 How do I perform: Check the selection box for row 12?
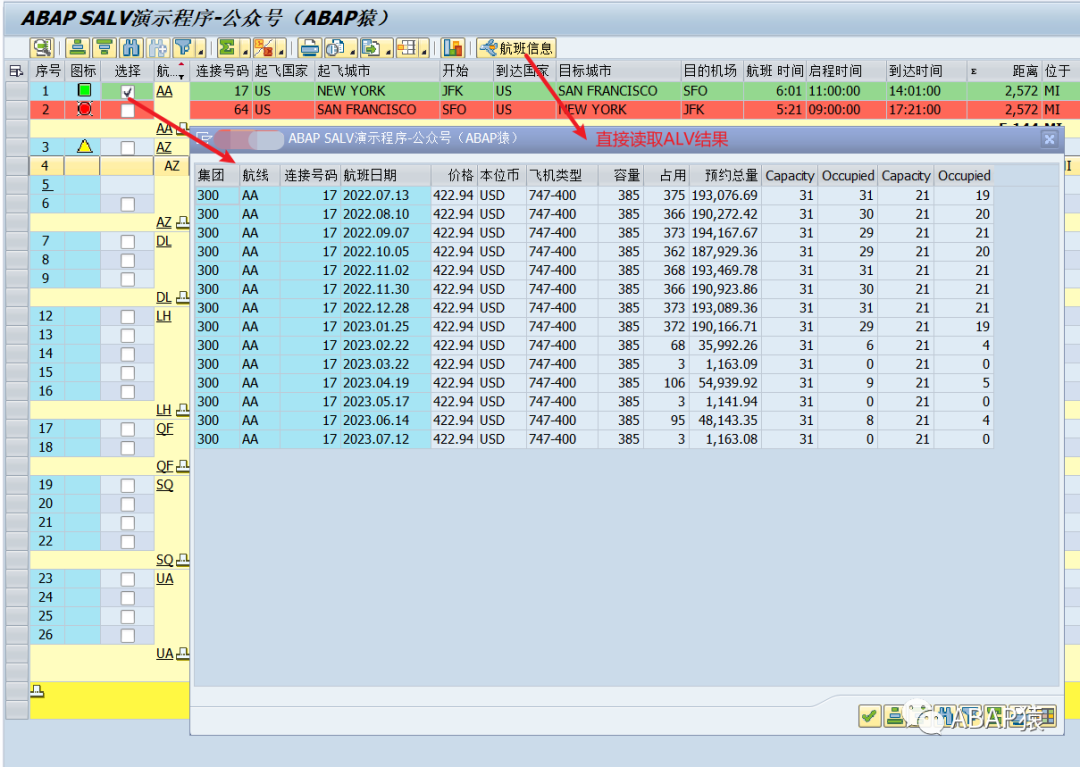pos(127,317)
